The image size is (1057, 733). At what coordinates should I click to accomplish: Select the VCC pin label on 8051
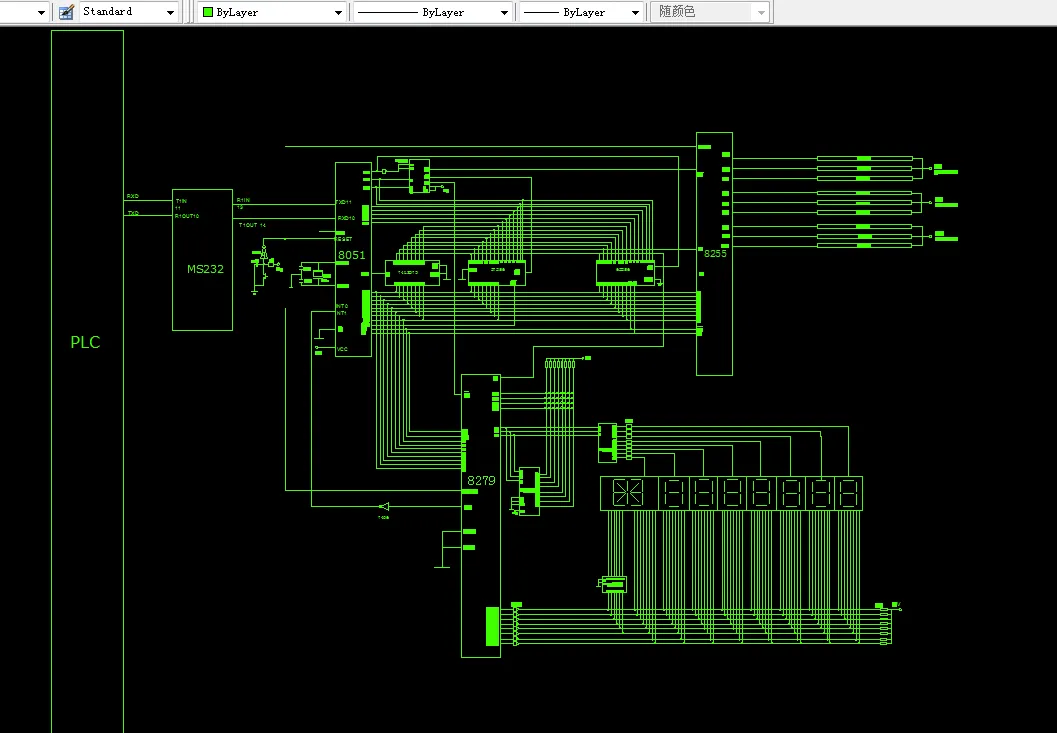point(342,349)
